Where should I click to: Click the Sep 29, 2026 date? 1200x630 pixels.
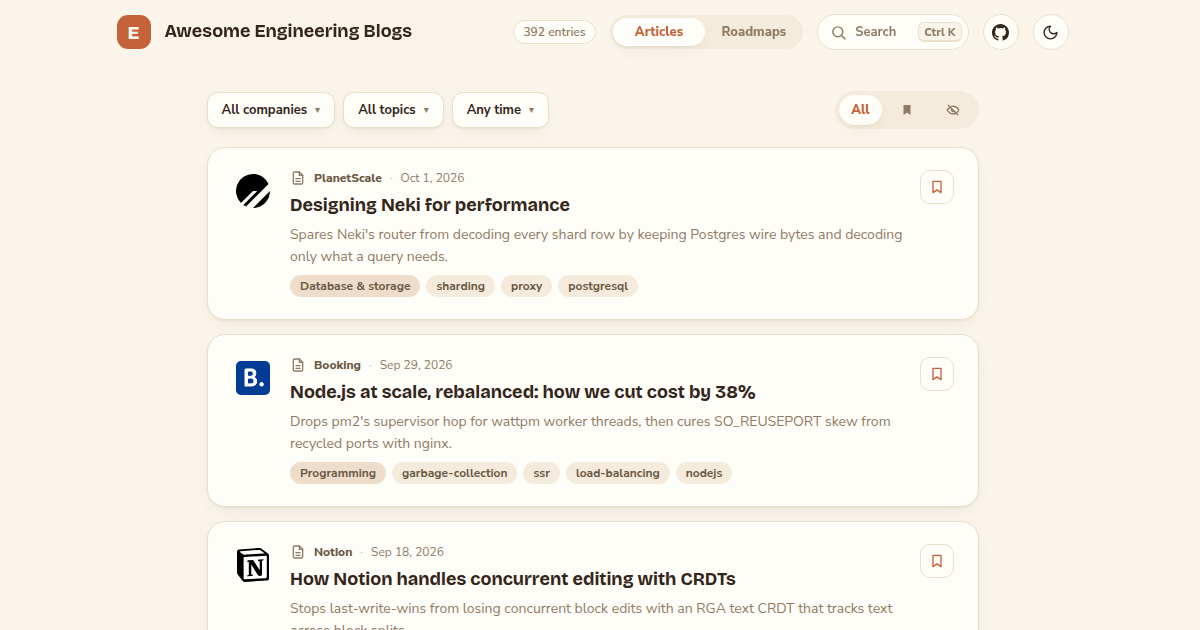[x=416, y=365]
